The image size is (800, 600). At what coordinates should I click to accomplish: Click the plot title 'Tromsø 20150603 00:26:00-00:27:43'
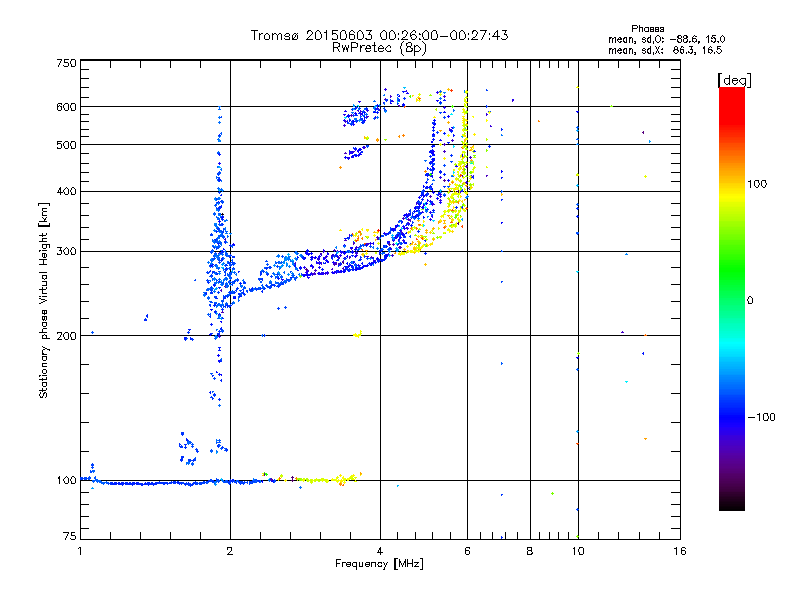pos(379,35)
